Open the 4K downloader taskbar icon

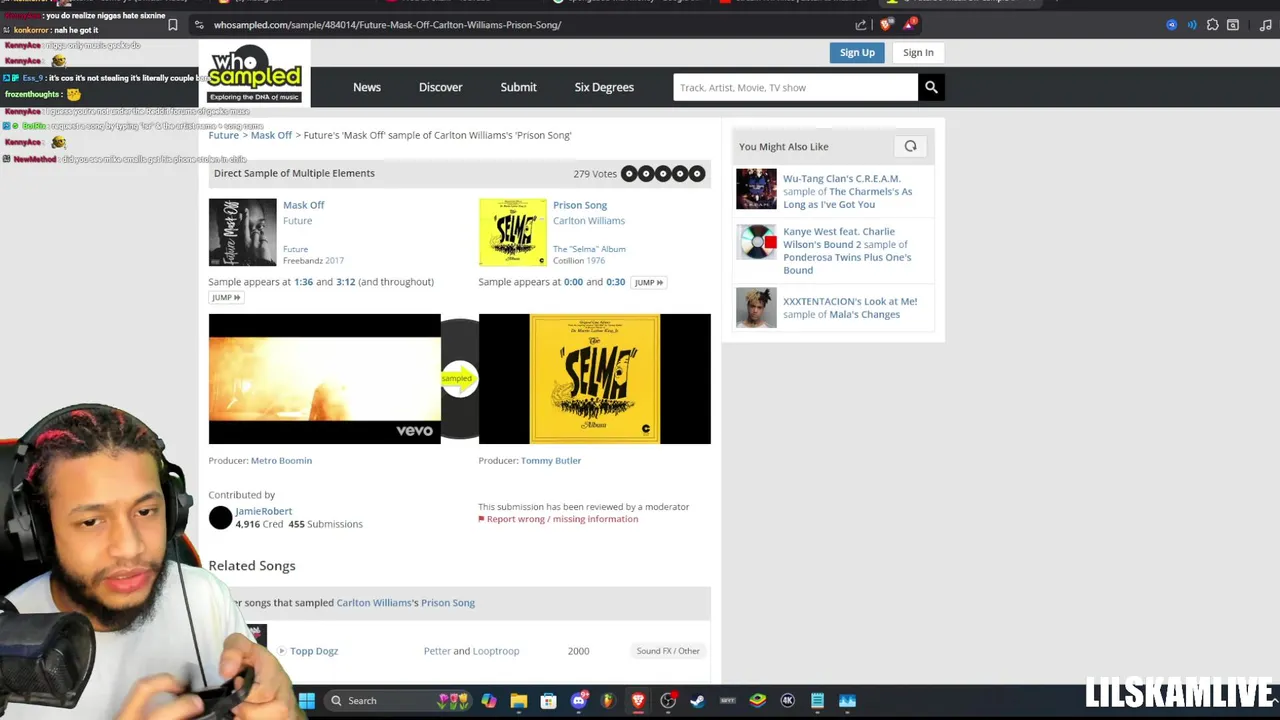tap(787, 700)
